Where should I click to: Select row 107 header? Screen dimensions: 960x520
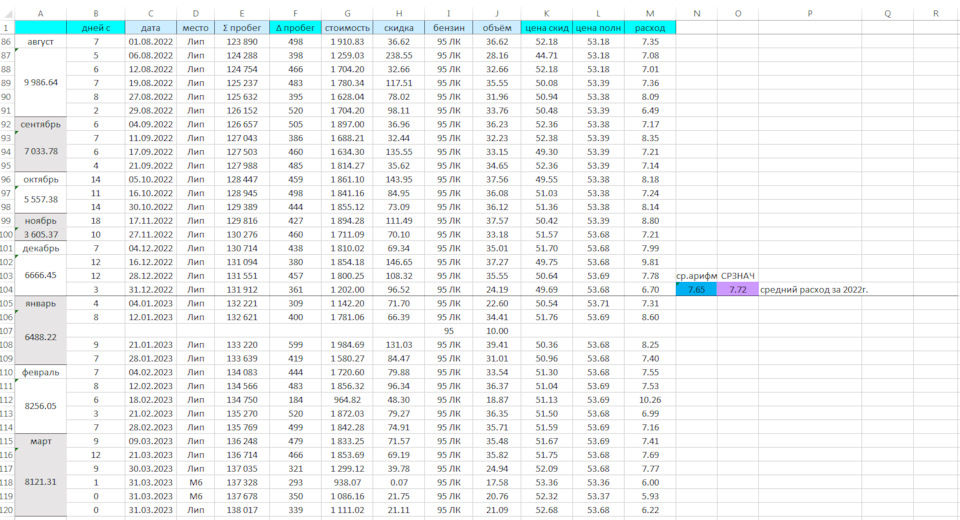(x=7, y=331)
